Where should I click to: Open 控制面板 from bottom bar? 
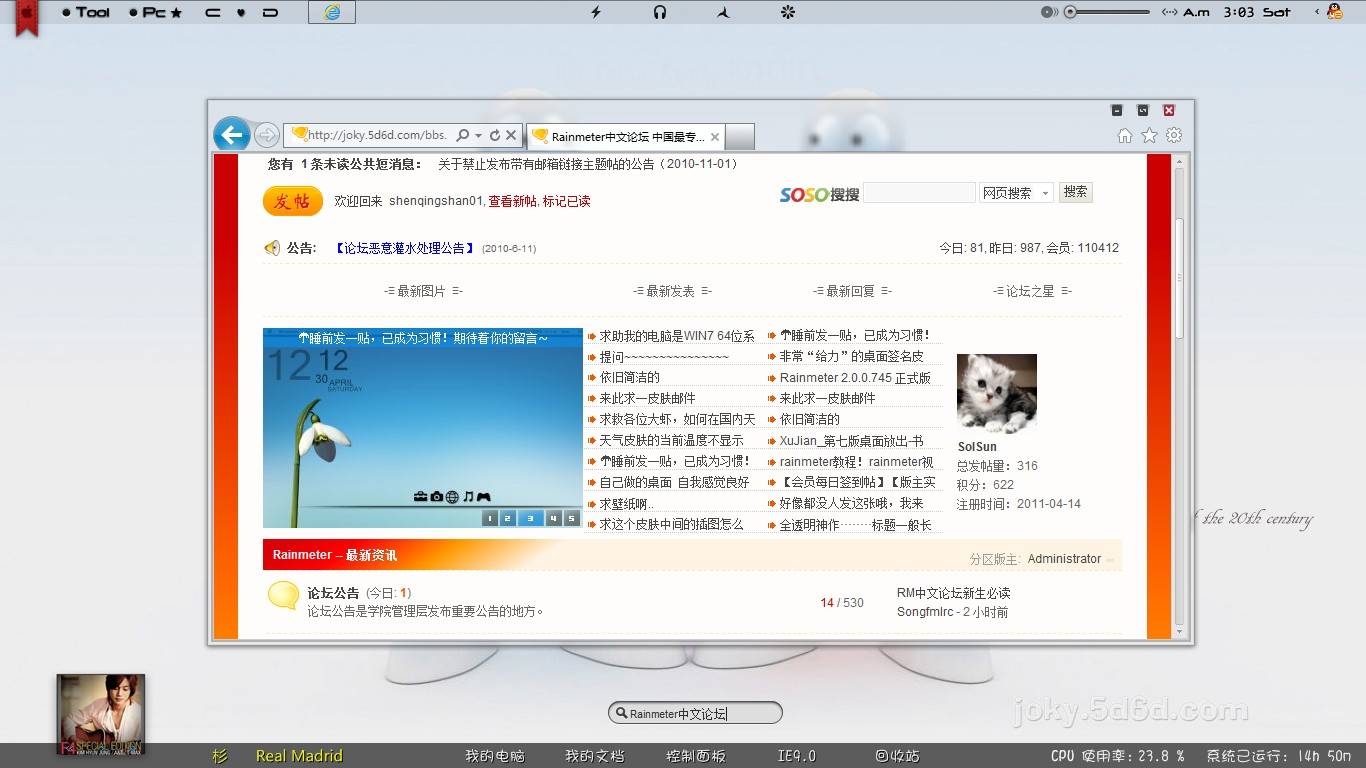click(x=695, y=756)
